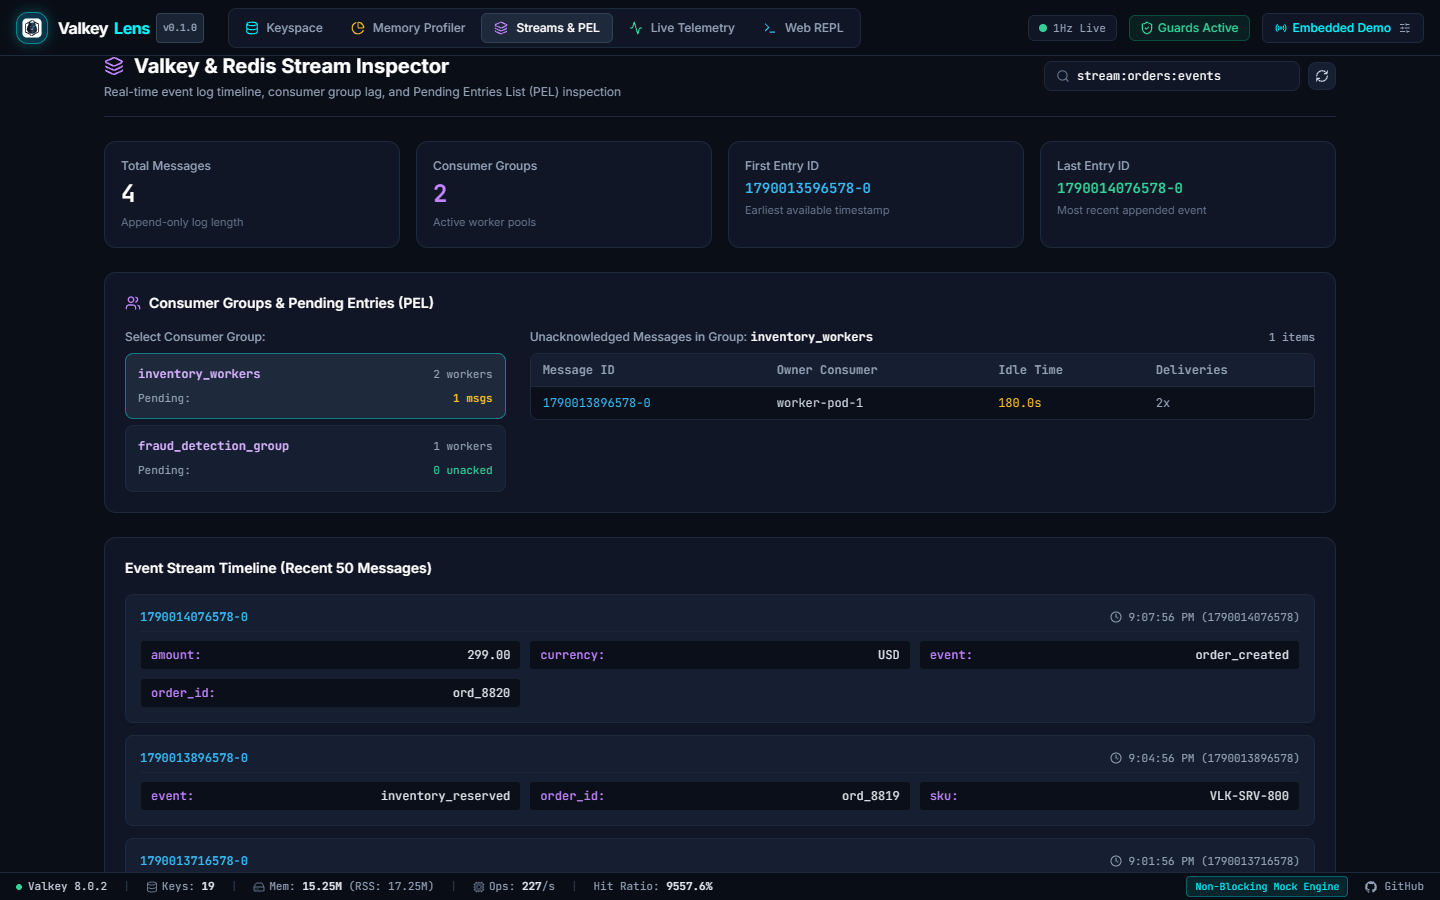This screenshot has width=1440, height=900.
Task: Click the Valkey 8.0.2 status entry
Action: coord(61,886)
